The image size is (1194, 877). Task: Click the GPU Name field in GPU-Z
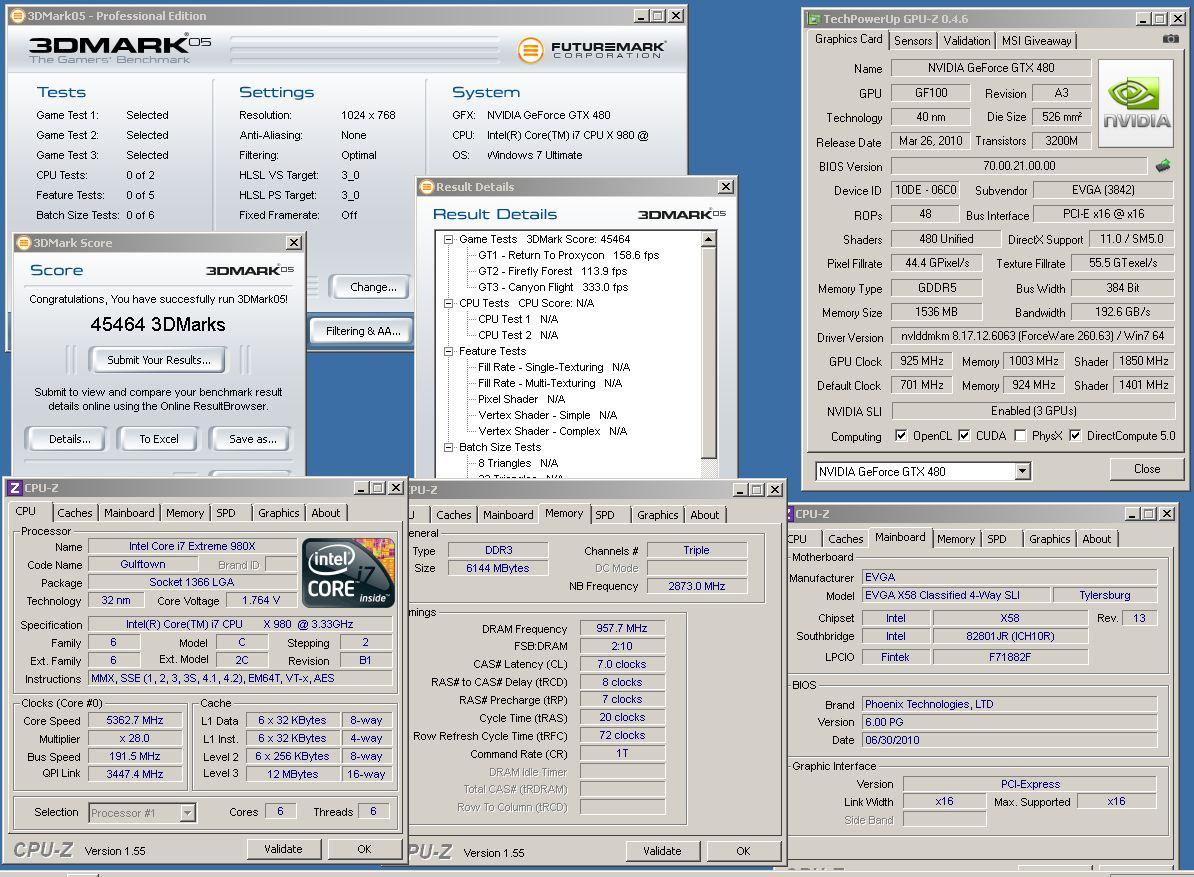991,68
